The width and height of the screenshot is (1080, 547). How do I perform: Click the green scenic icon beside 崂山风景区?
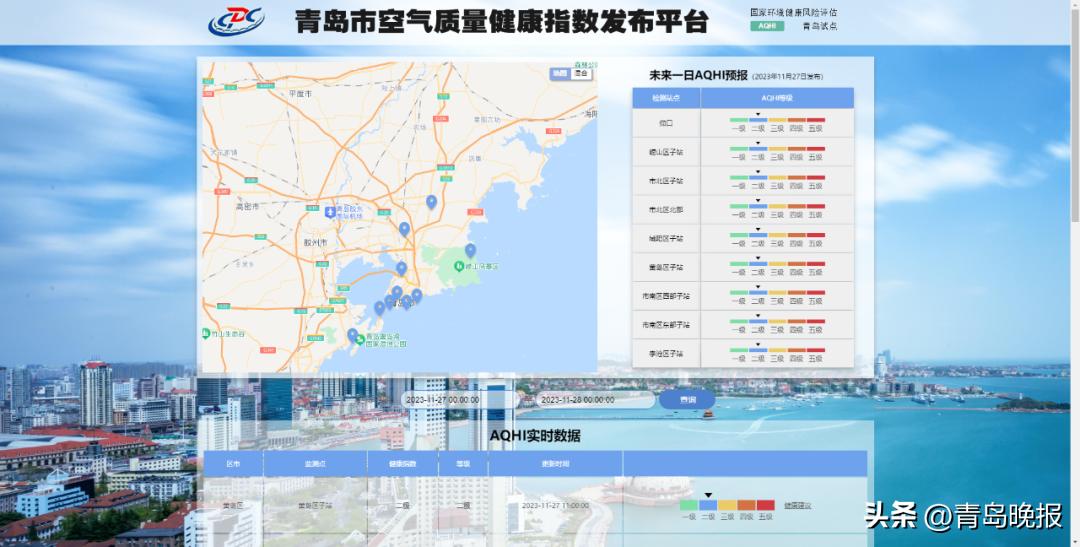(459, 266)
